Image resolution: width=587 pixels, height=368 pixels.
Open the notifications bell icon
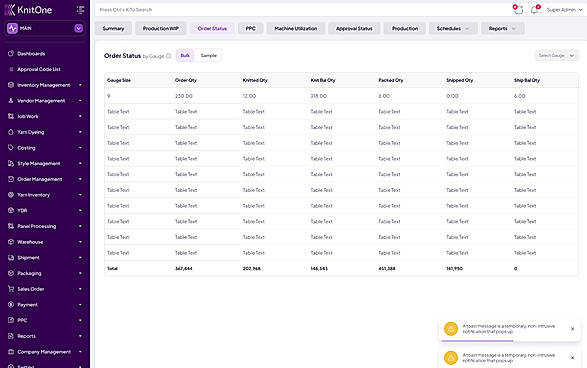tap(535, 10)
